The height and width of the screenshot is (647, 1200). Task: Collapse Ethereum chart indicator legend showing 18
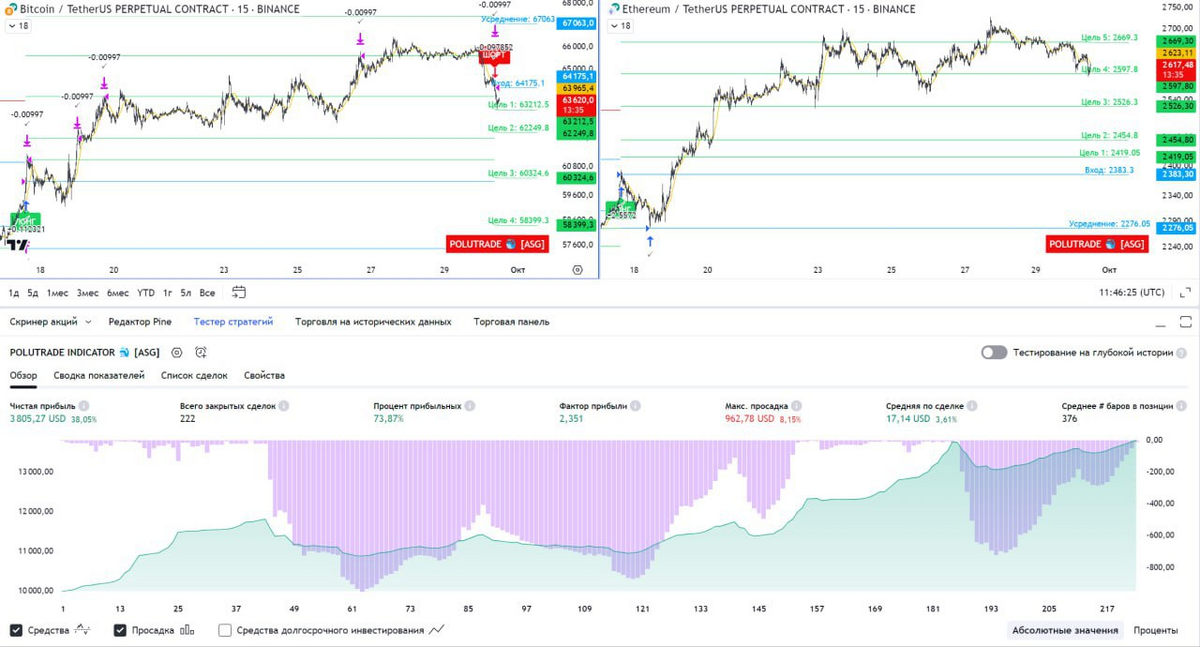click(x=621, y=26)
